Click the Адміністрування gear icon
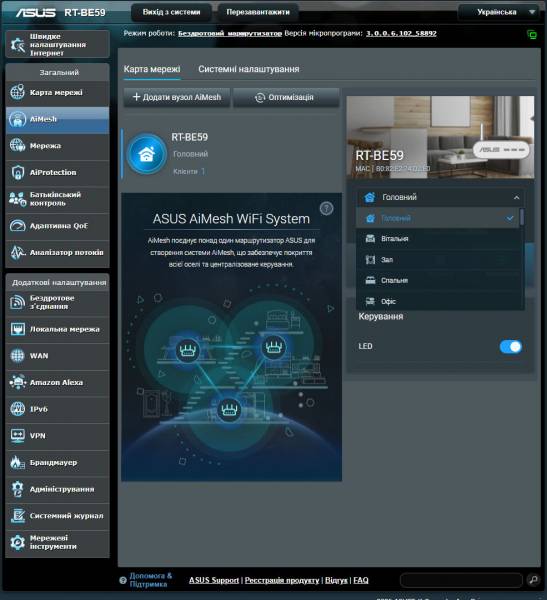 pyautogui.click(x=18, y=489)
